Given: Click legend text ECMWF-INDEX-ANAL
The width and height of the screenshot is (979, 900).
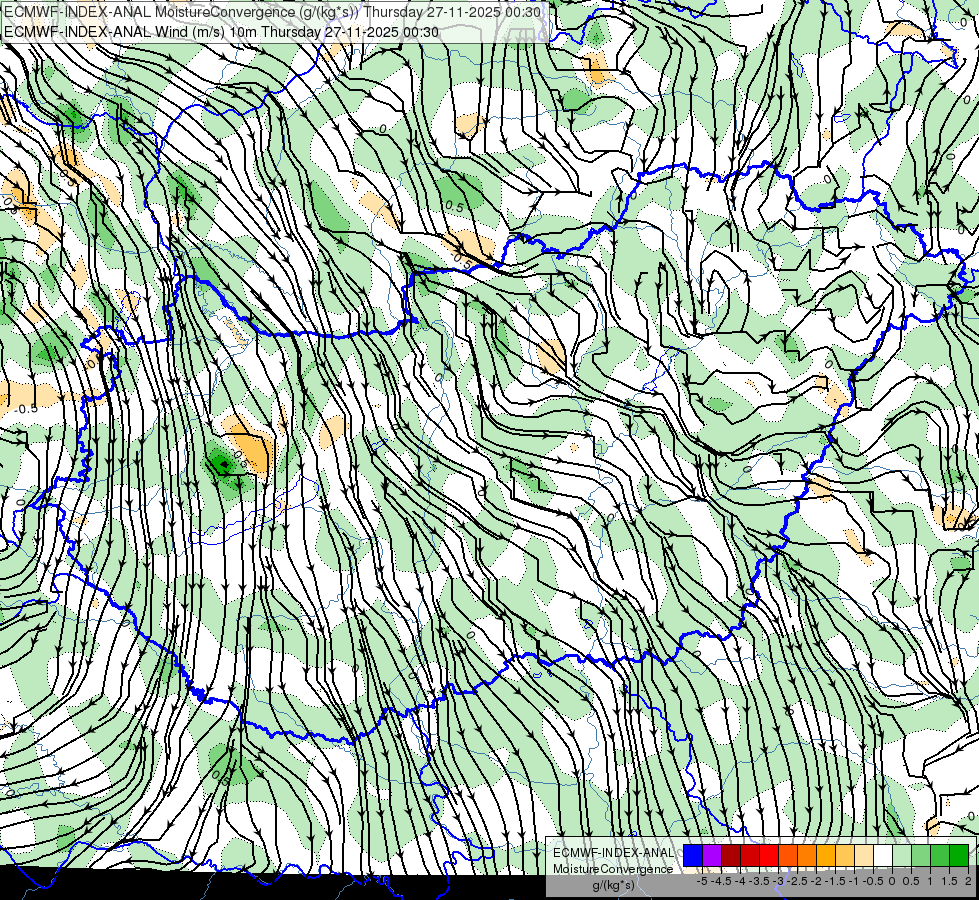Looking at the screenshot, I should 613,853.
